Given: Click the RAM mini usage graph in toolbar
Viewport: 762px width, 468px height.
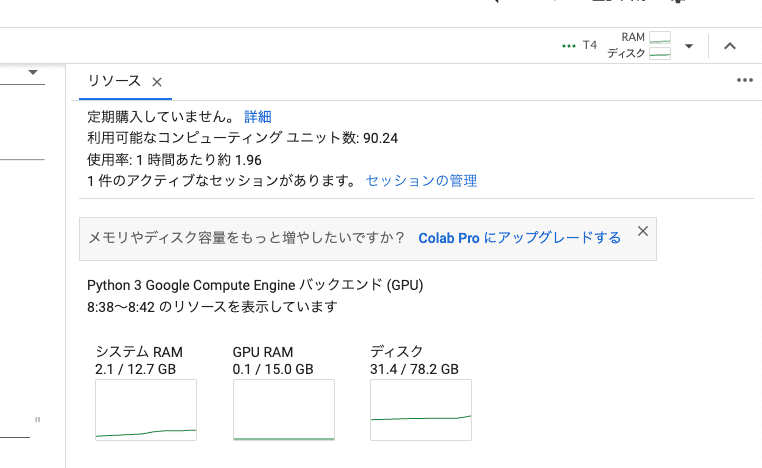Looking at the screenshot, I should (660, 37).
